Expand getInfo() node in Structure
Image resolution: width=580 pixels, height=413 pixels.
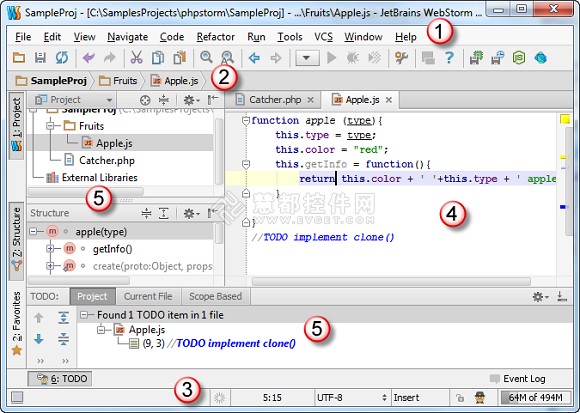(50, 249)
